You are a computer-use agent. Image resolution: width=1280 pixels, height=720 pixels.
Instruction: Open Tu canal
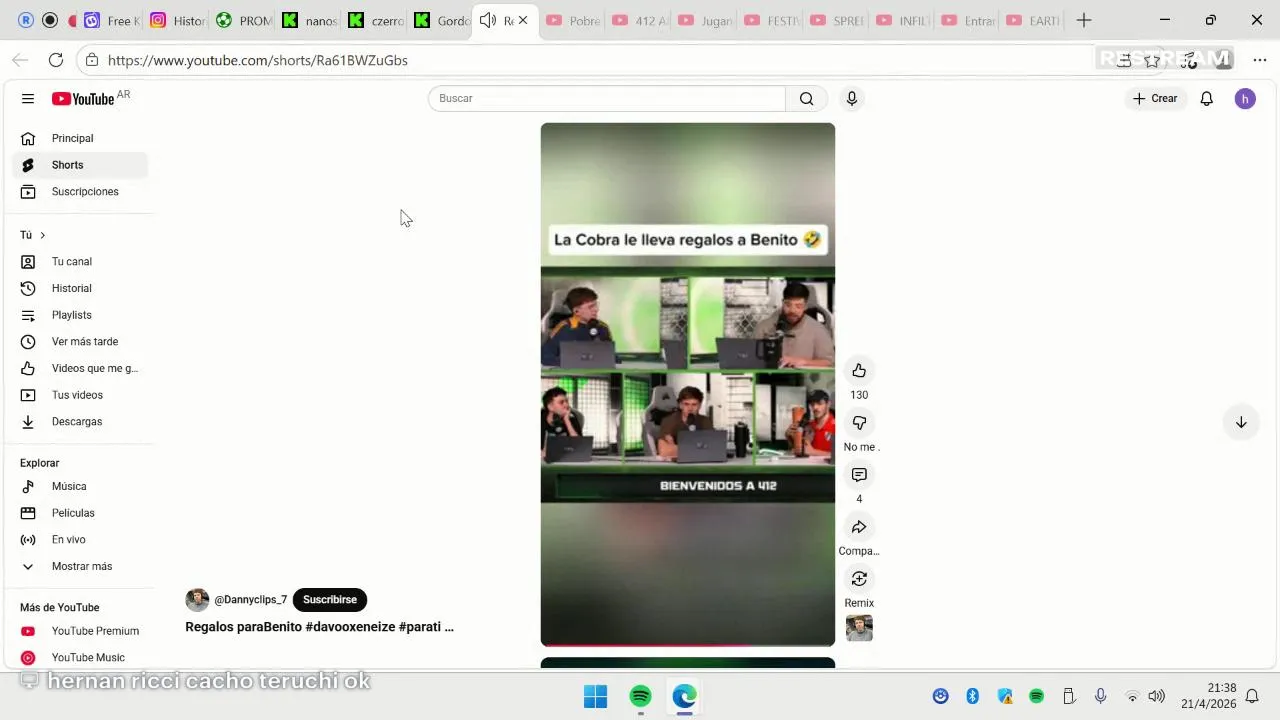pyautogui.click(x=80, y=261)
